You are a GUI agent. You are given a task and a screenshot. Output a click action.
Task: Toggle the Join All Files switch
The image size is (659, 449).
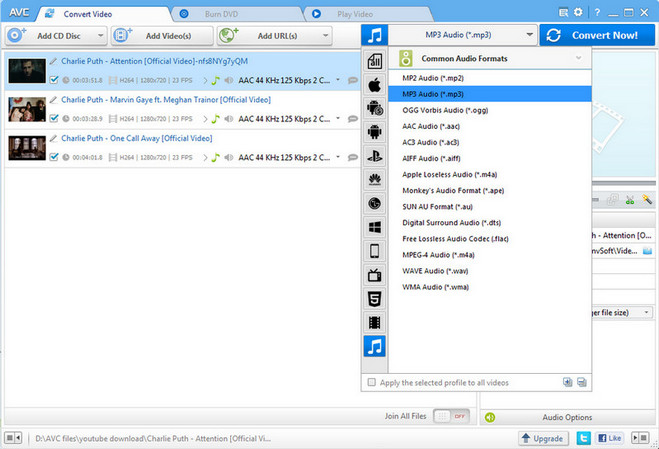451,416
